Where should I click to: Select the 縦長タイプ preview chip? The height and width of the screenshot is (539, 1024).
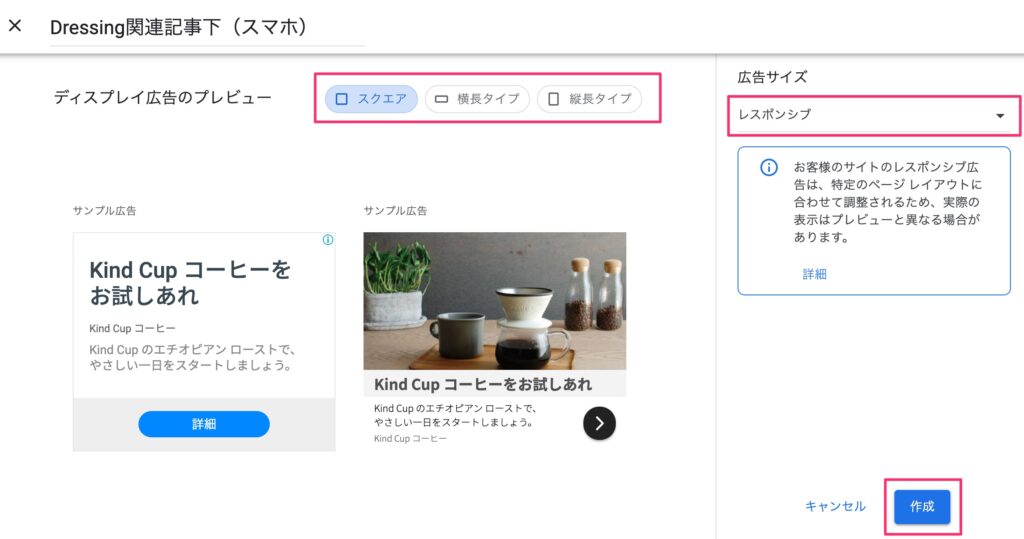589,99
